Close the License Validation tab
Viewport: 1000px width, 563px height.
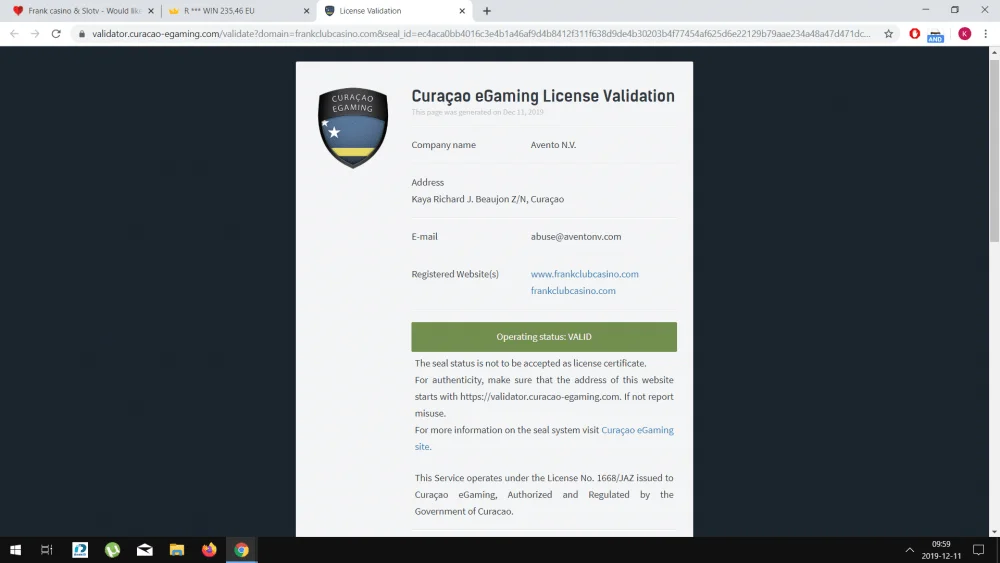[x=462, y=11]
